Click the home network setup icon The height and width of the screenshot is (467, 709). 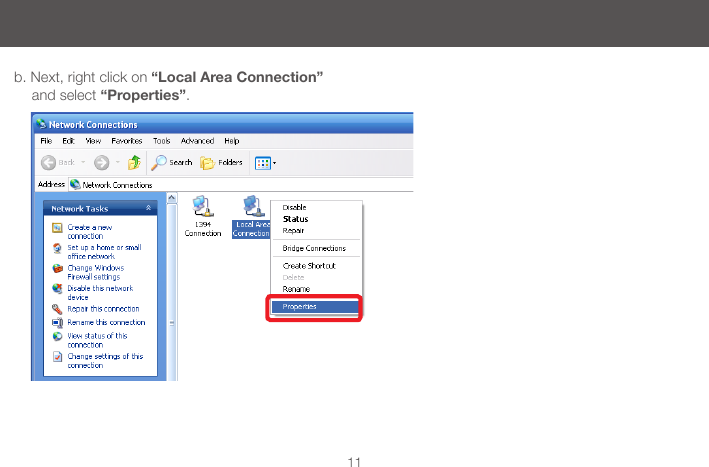click(x=57, y=248)
